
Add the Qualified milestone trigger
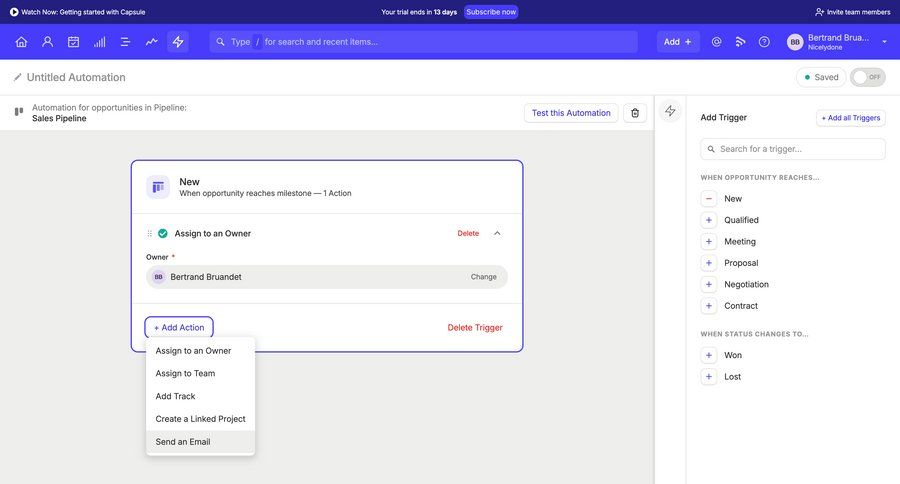pos(709,220)
